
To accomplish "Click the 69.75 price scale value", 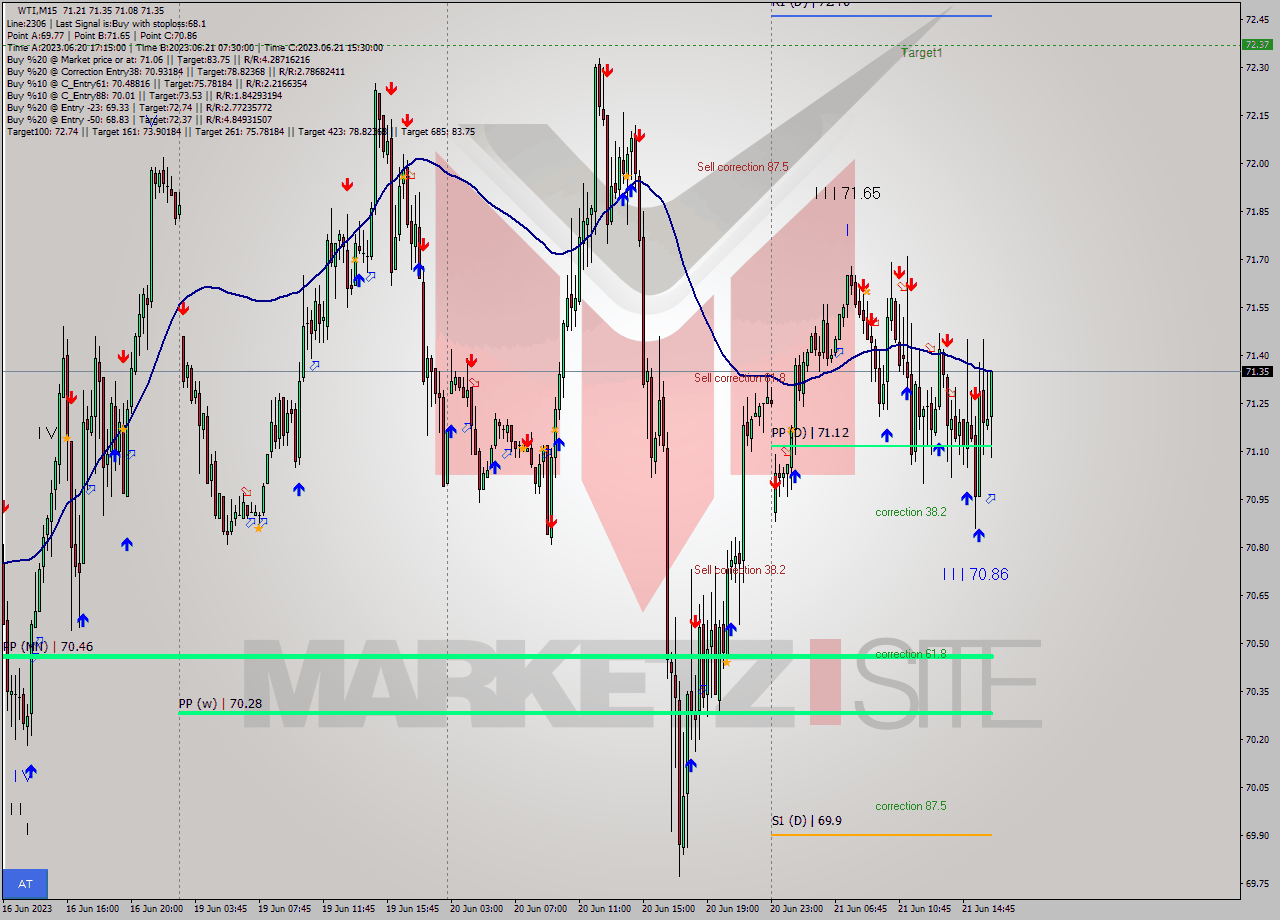I will tap(1257, 883).
